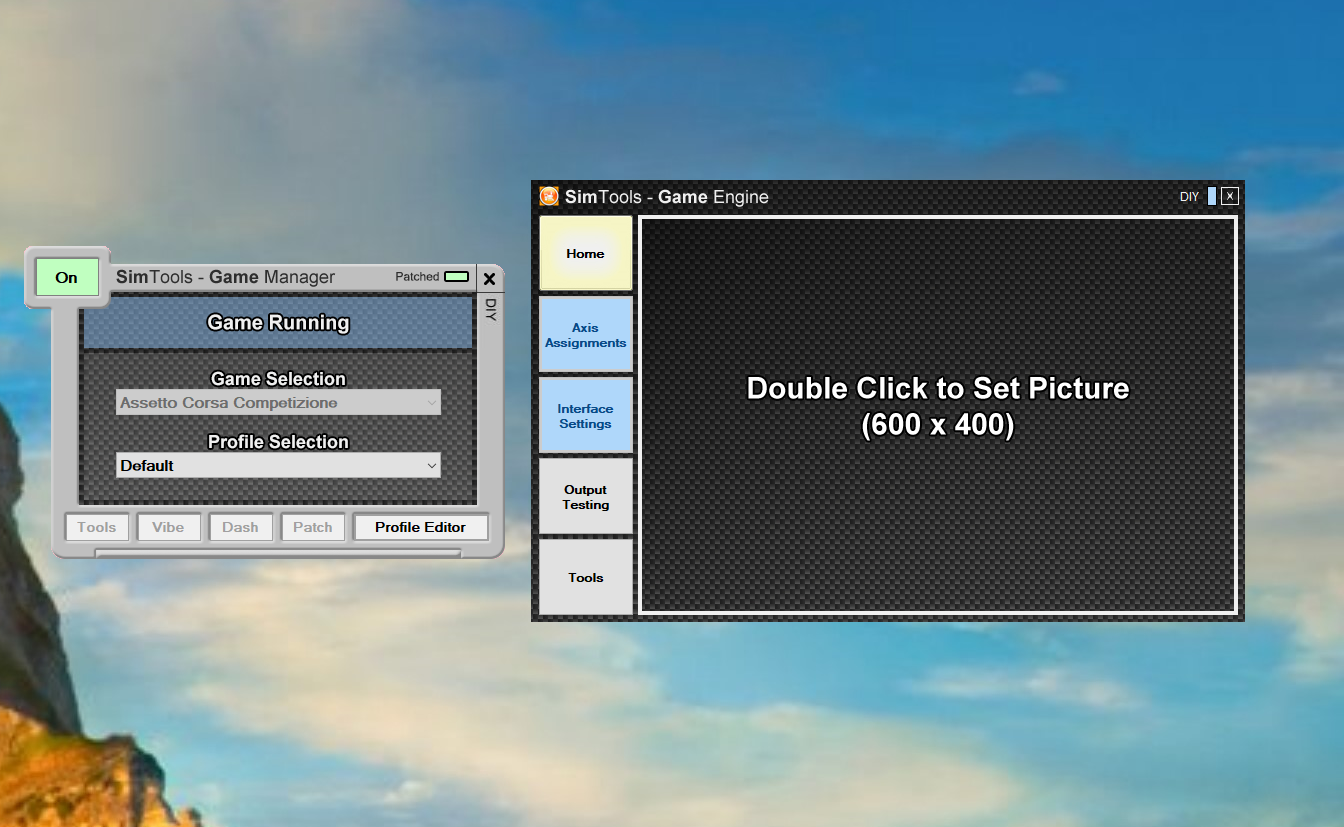The height and width of the screenshot is (827, 1344).
Task: Open the Axis Assignments tab
Action: pyautogui.click(x=586, y=335)
